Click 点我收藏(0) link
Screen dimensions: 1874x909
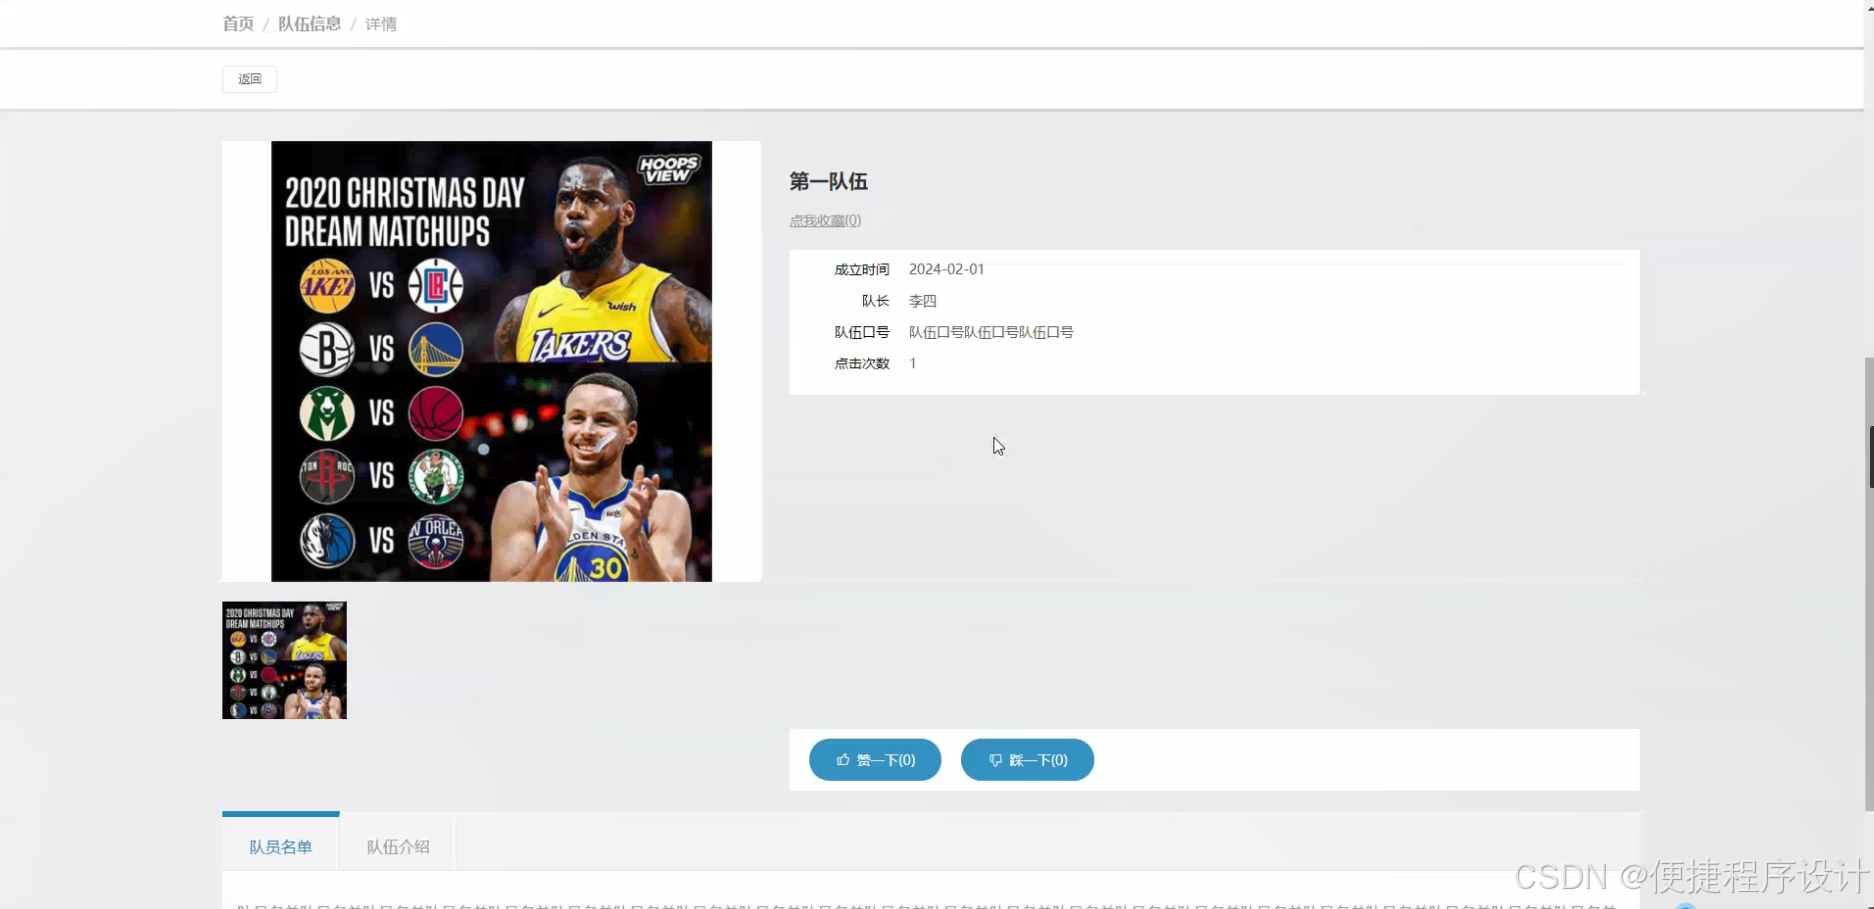(825, 220)
